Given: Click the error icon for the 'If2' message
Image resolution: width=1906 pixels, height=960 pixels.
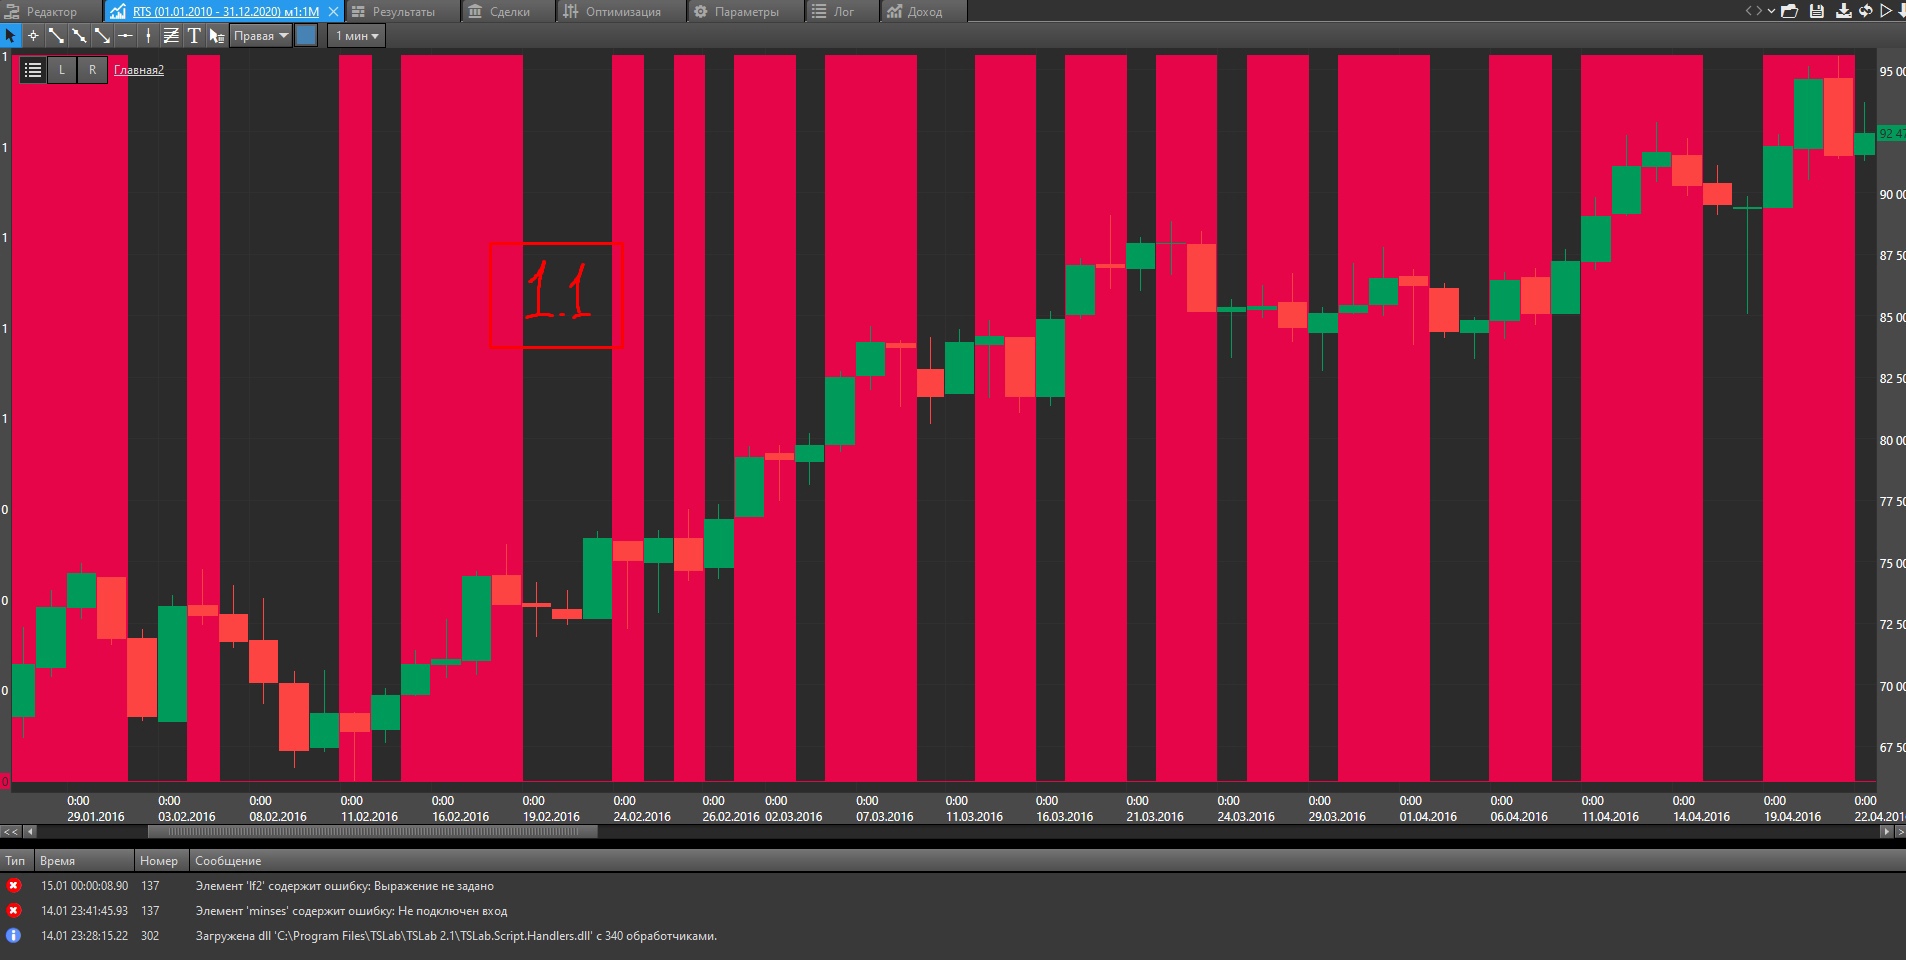Looking at the screenshot, I should click(14, 886).
